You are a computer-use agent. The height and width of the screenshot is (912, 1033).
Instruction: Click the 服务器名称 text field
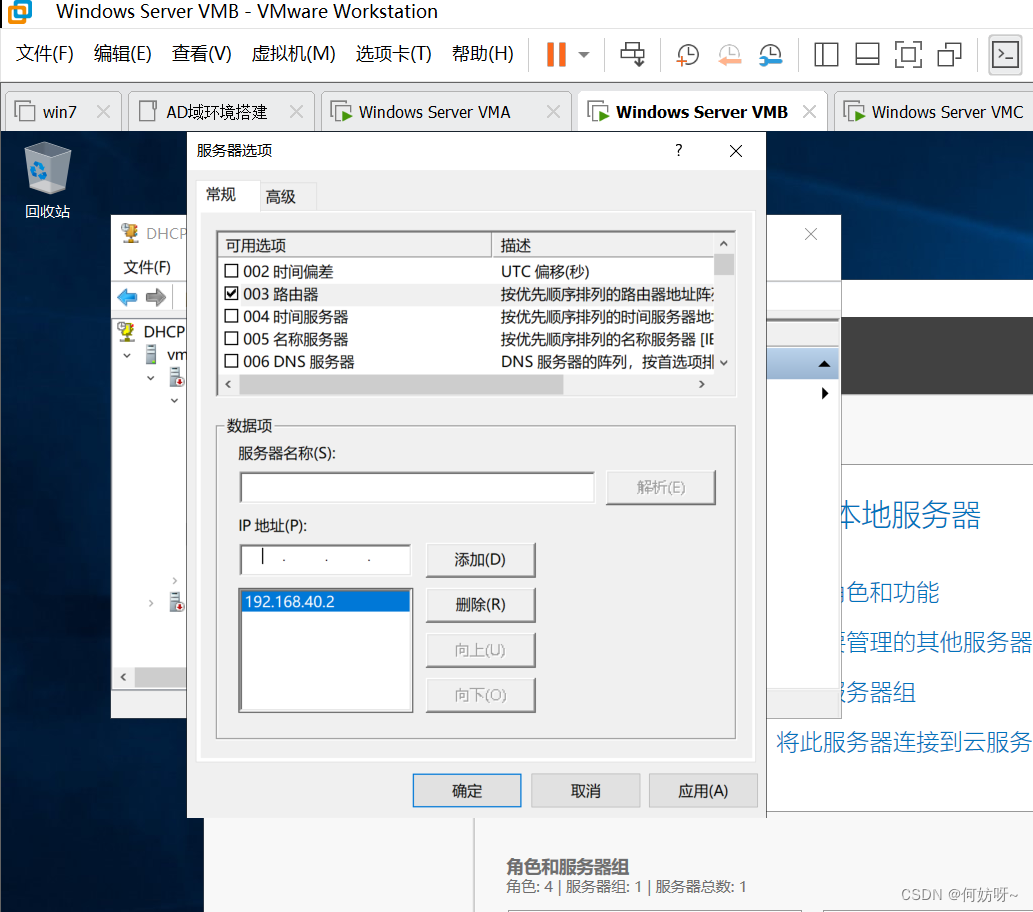click(x=417, y=487)
